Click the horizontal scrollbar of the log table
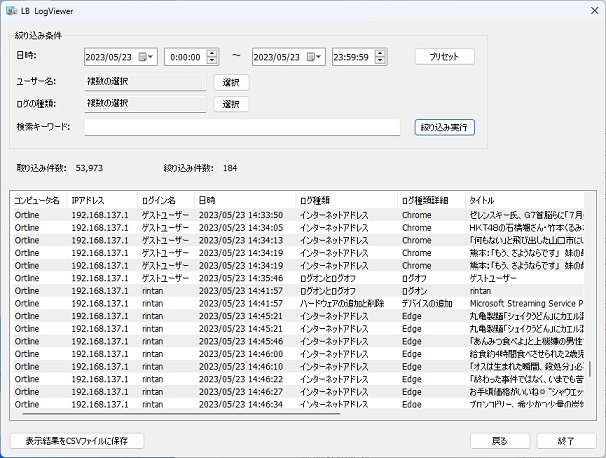 [181, 414]
